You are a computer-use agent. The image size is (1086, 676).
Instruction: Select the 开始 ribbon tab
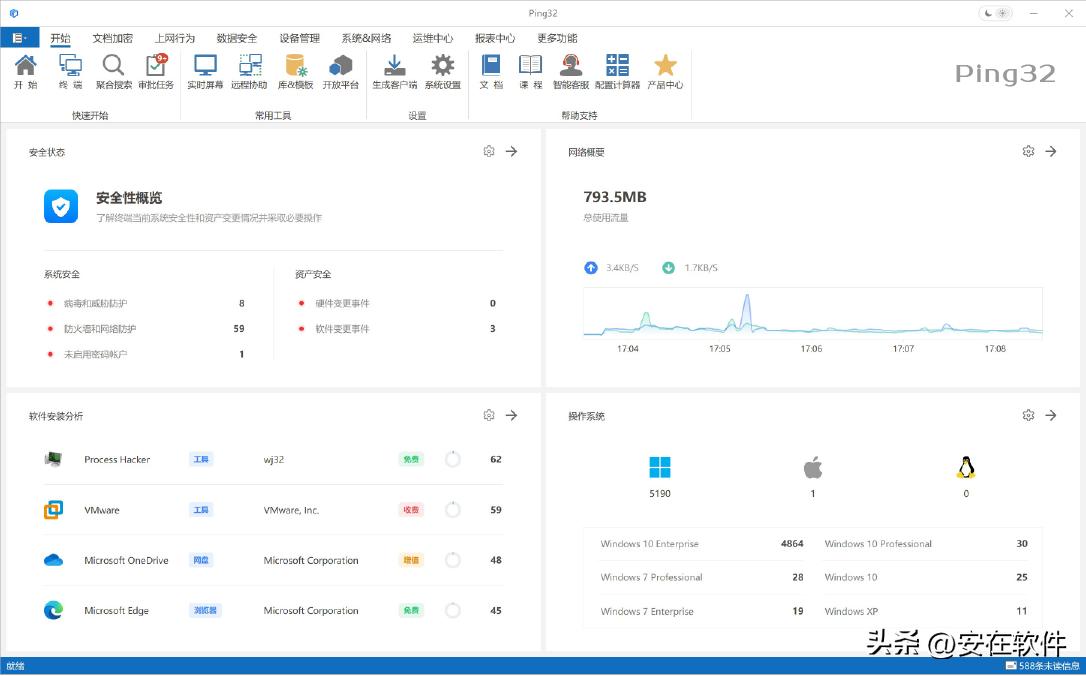coord(60,38)
